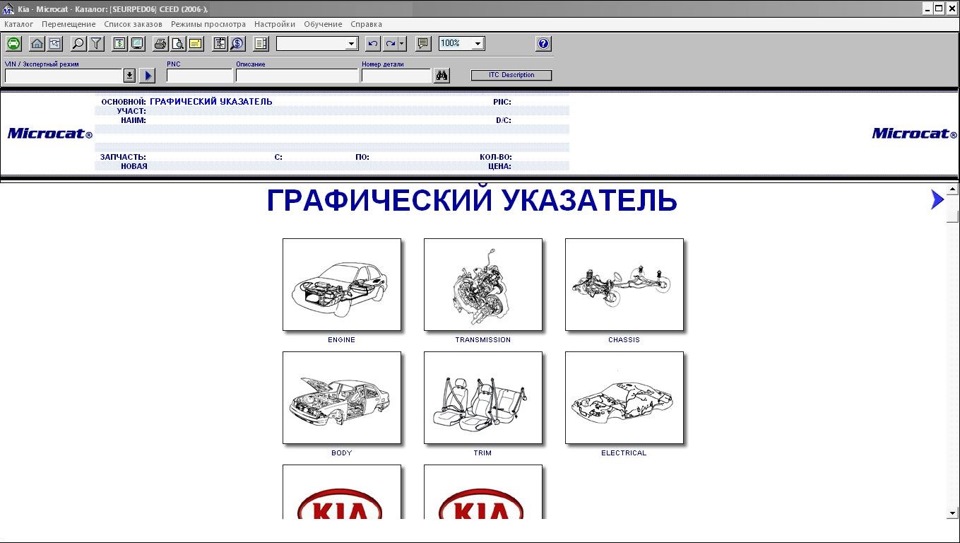Screen dimensions: 960x543
Task: Click the Номер детали input field
Action: point(397,76)
